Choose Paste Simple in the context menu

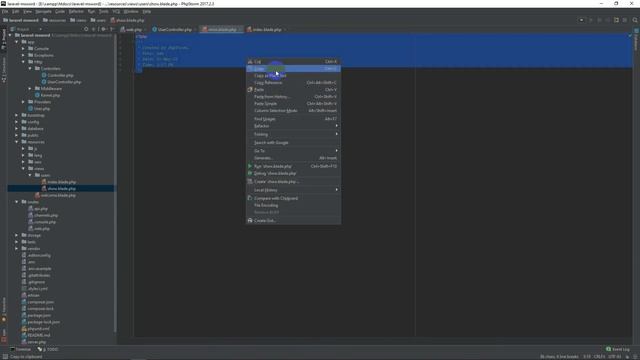(x=293, y=104)
